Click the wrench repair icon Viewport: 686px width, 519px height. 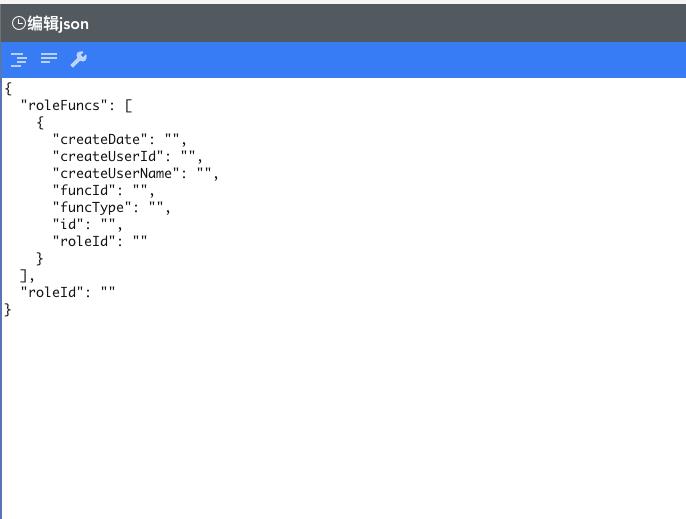[x=79, y=59]
